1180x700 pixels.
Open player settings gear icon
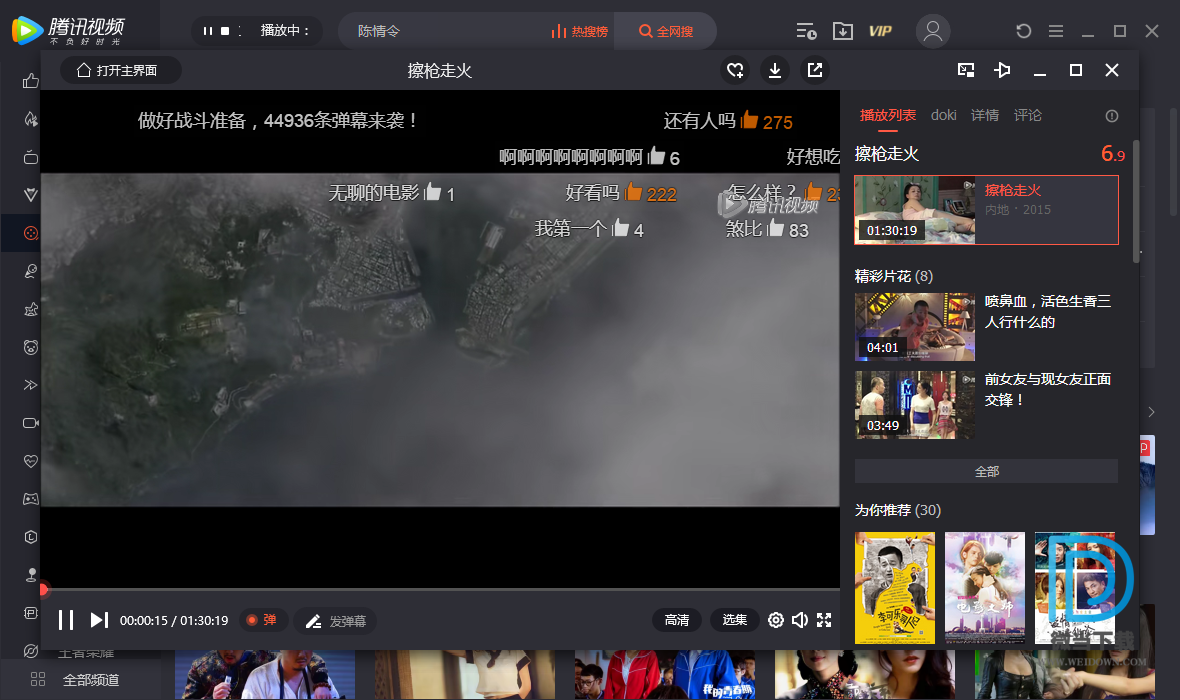tap(776, 619)
